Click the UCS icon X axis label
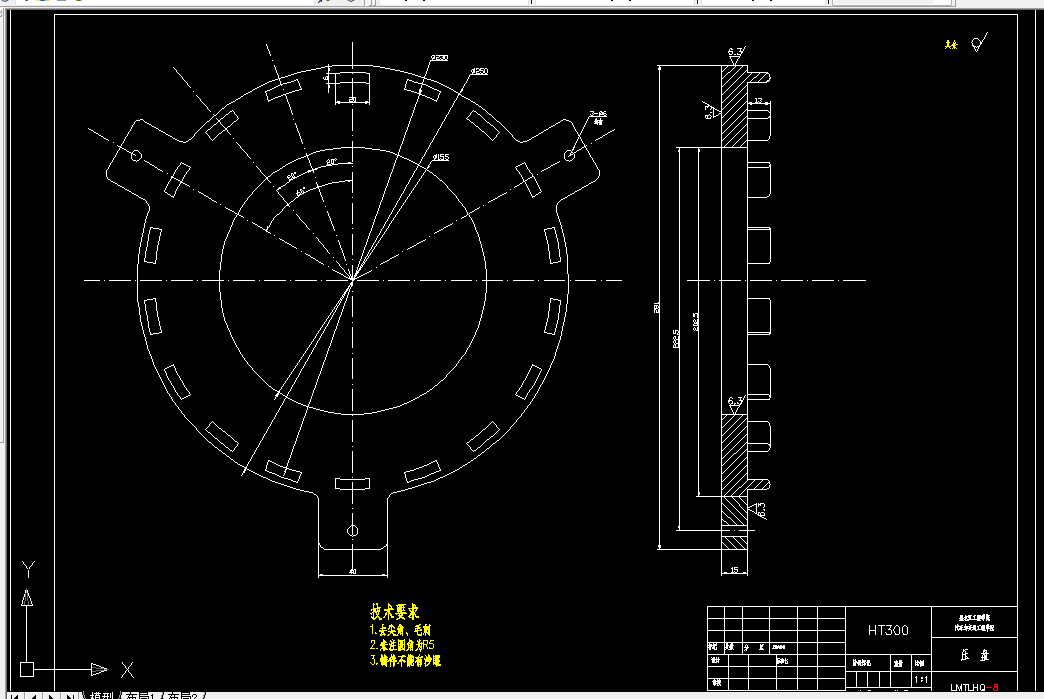The image size is (1044, 699). pos(127,670)
